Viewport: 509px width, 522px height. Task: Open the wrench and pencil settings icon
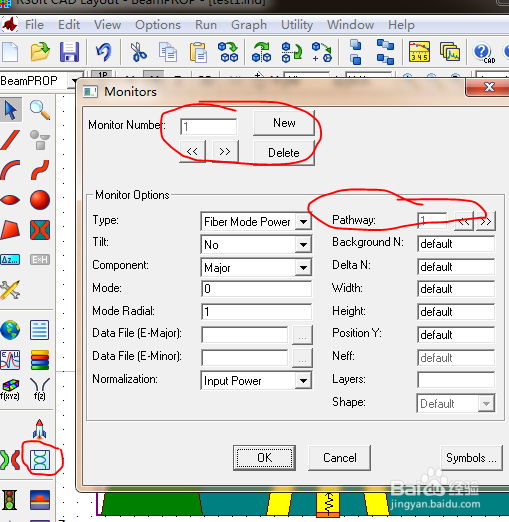click(10, 290)
